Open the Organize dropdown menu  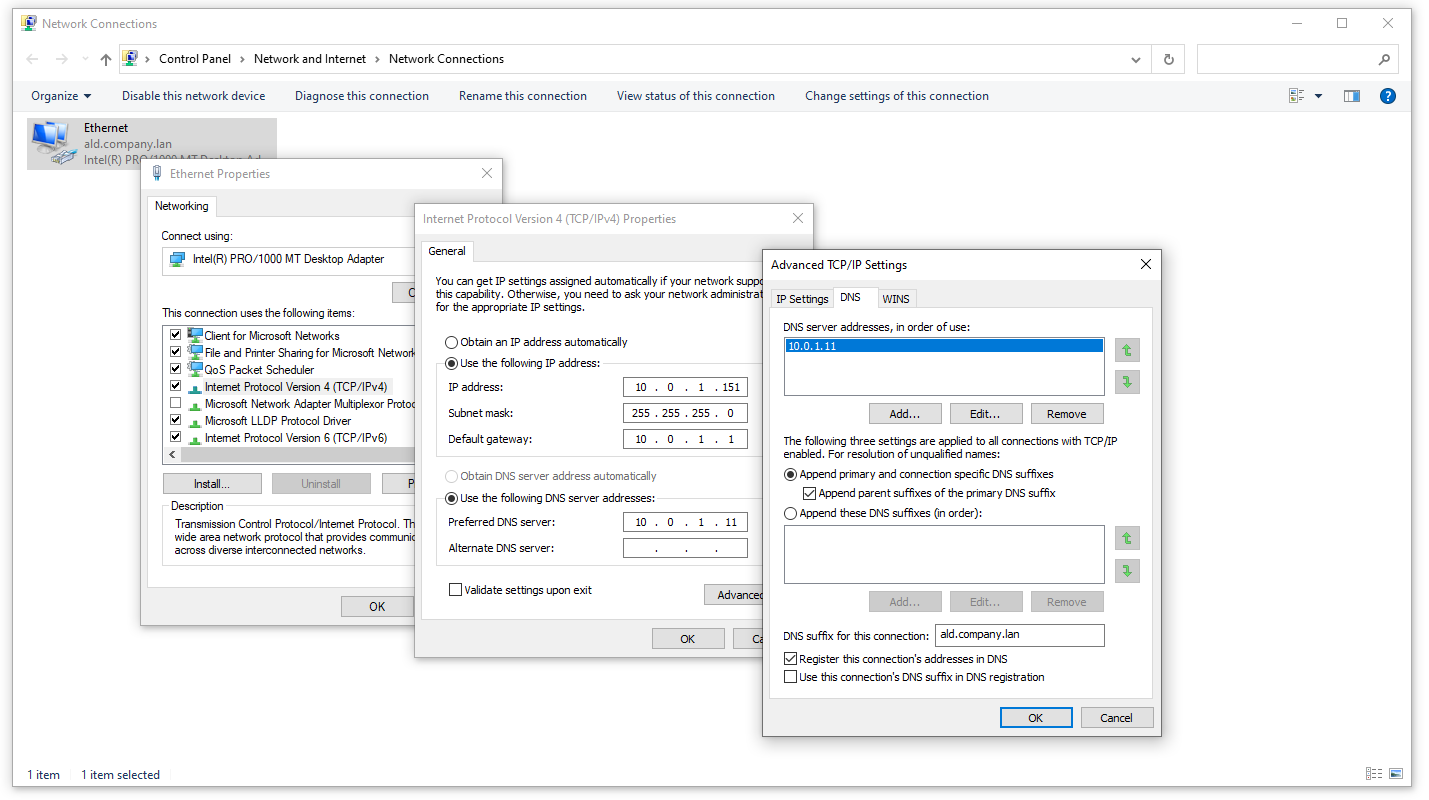tap(61, 96)
